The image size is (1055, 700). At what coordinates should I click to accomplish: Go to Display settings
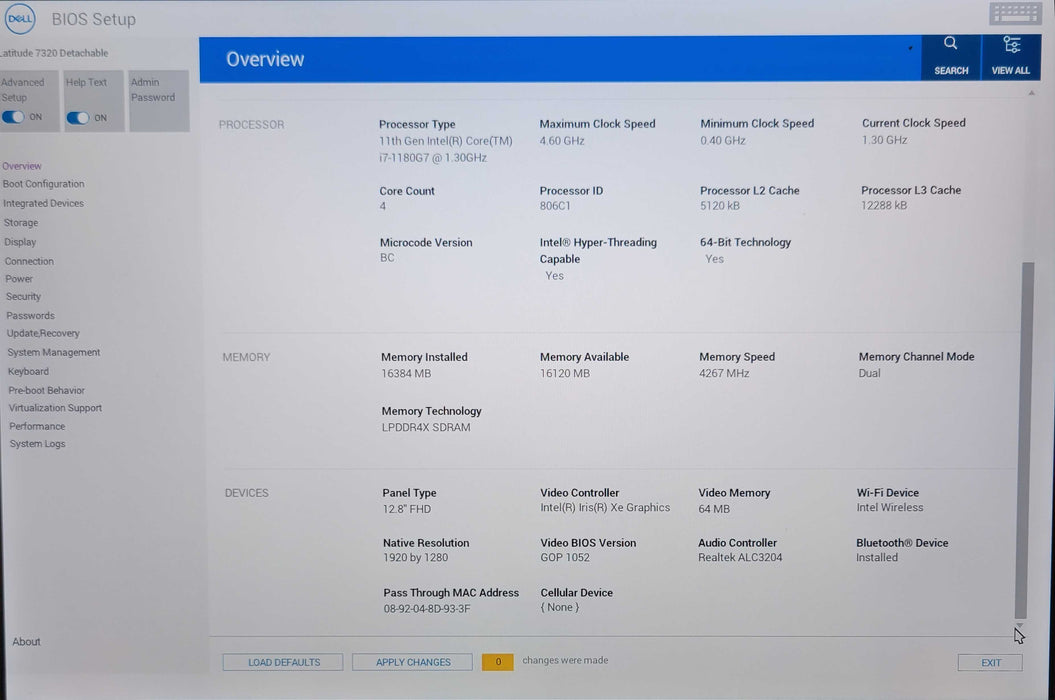click(x=20, y=242)
